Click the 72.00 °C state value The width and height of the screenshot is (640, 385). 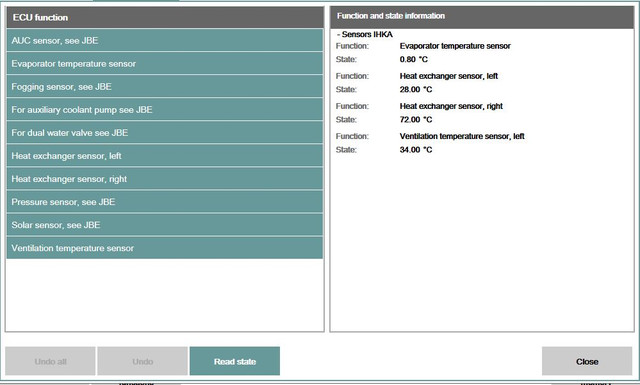(416, 120)
